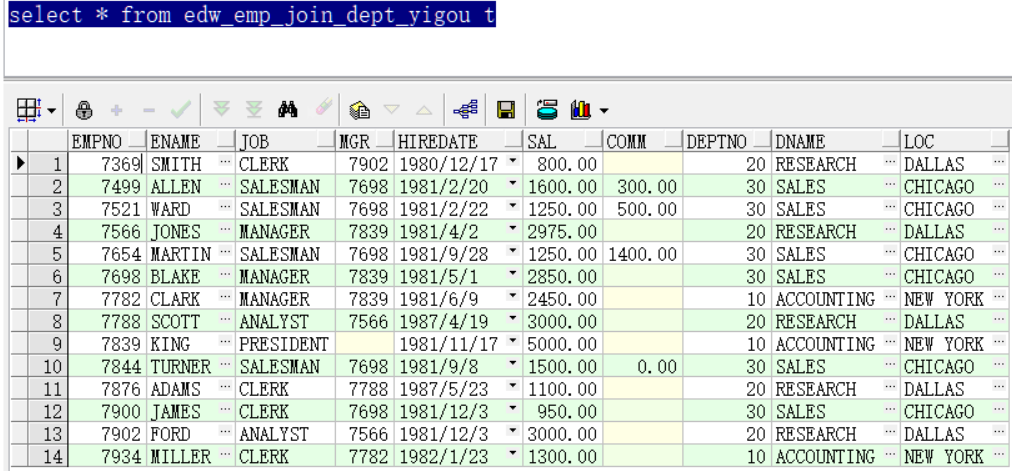Click the next record down-triangle icon
Screen dimensions: 1012x471
pos(391,110)
